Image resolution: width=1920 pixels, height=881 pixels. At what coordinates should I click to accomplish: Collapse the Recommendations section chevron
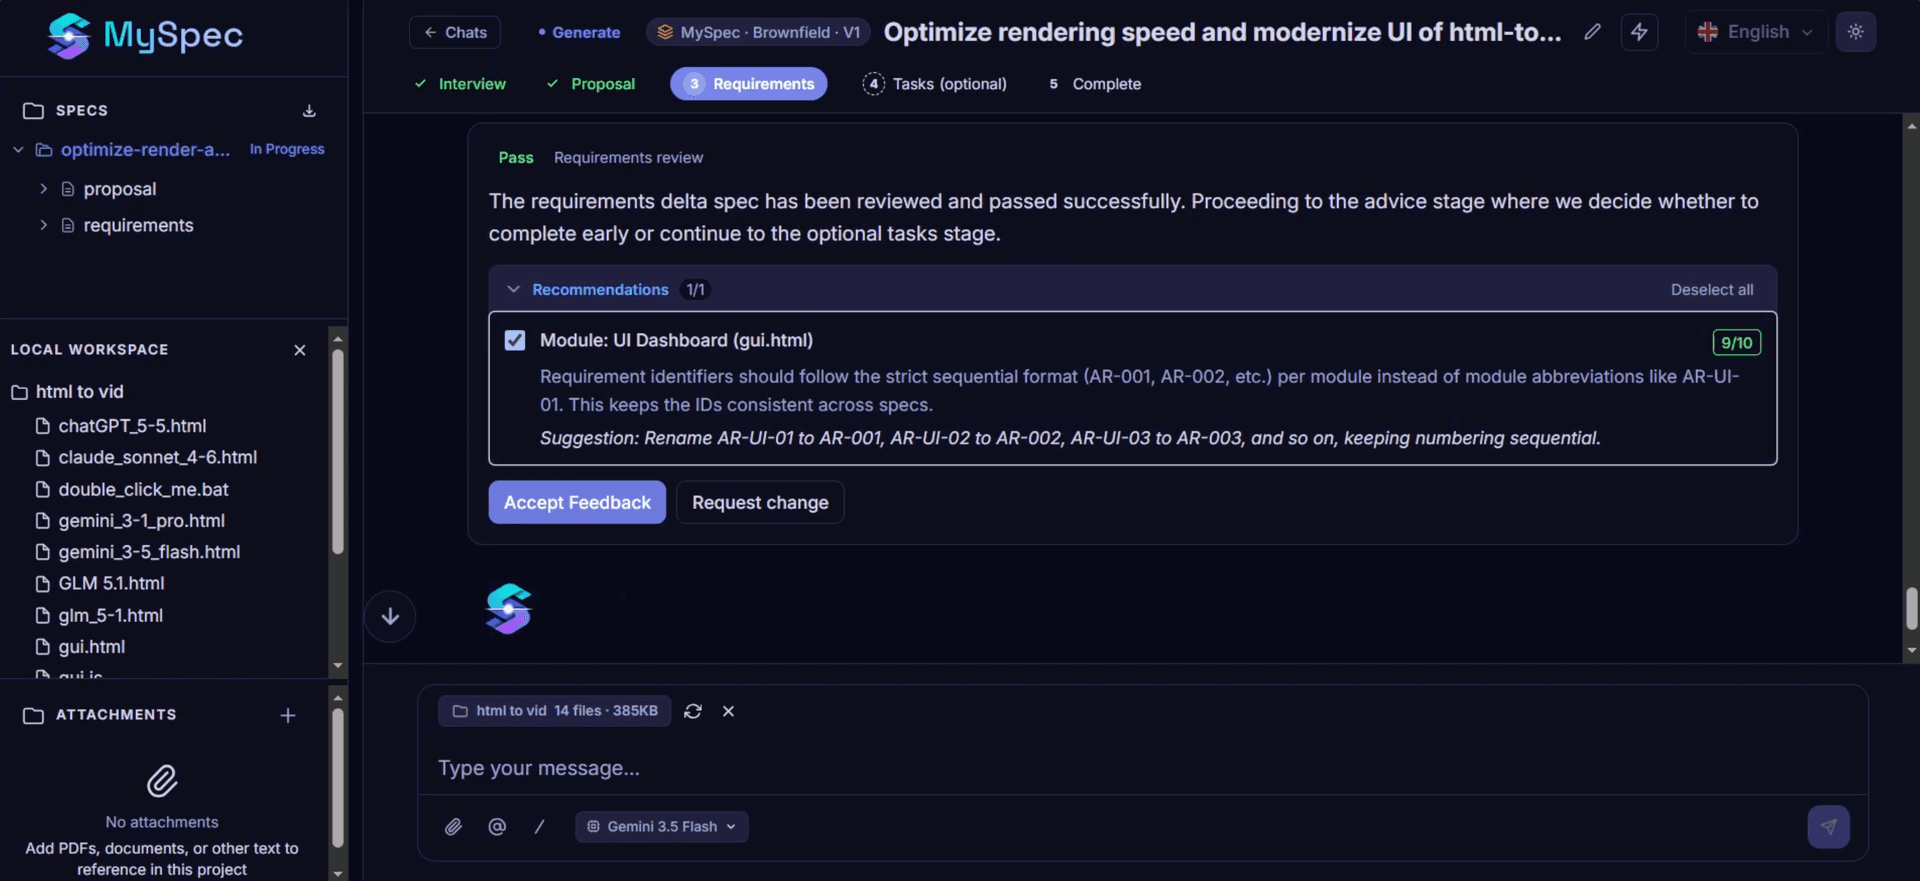tap(513, 290)
